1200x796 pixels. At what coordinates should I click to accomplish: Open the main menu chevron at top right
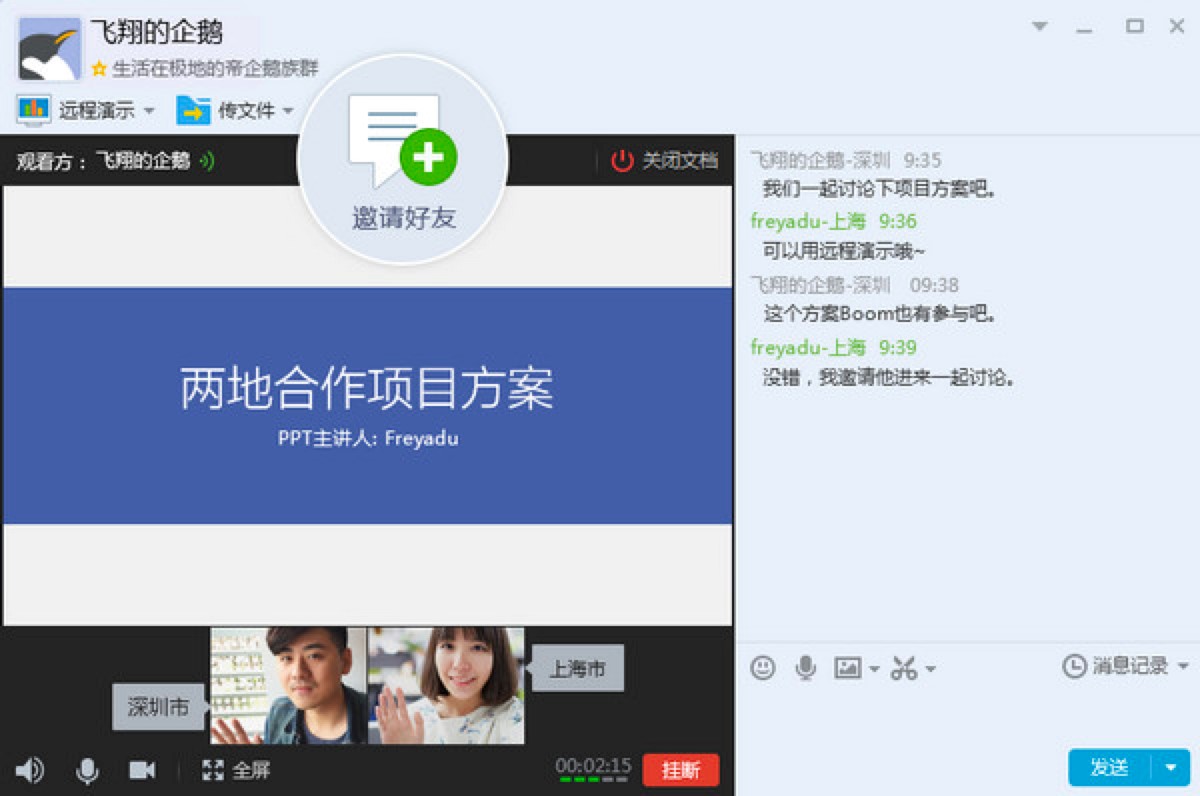point(1039,26)
